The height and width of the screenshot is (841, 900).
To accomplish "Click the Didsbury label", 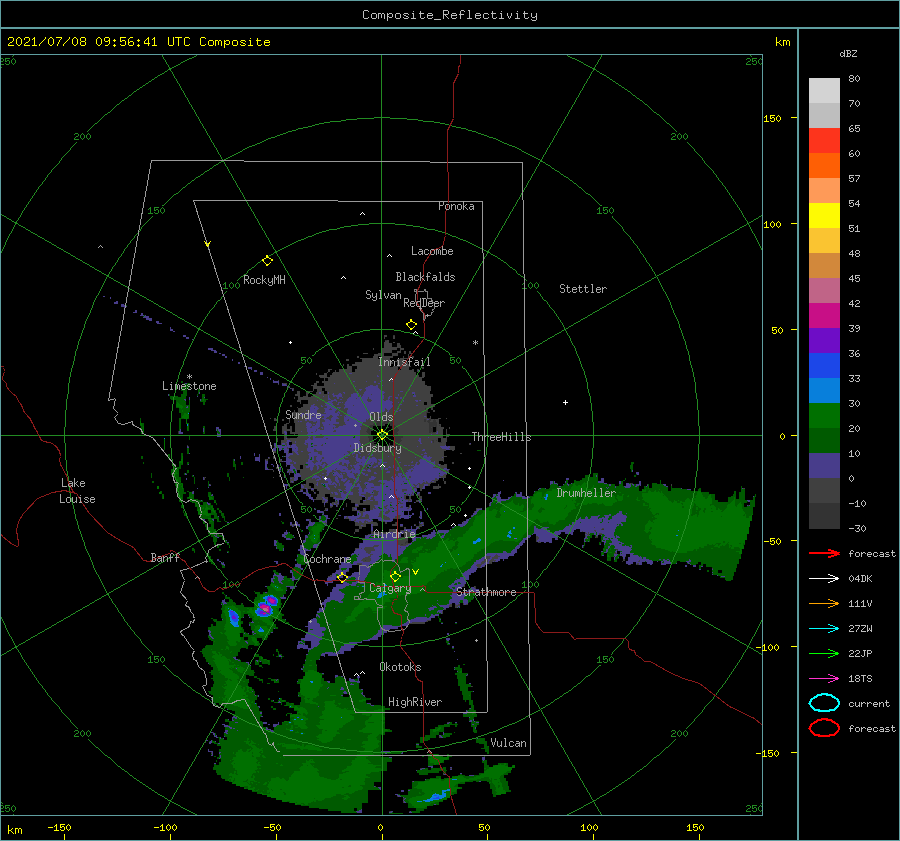I will pos(378,448).
